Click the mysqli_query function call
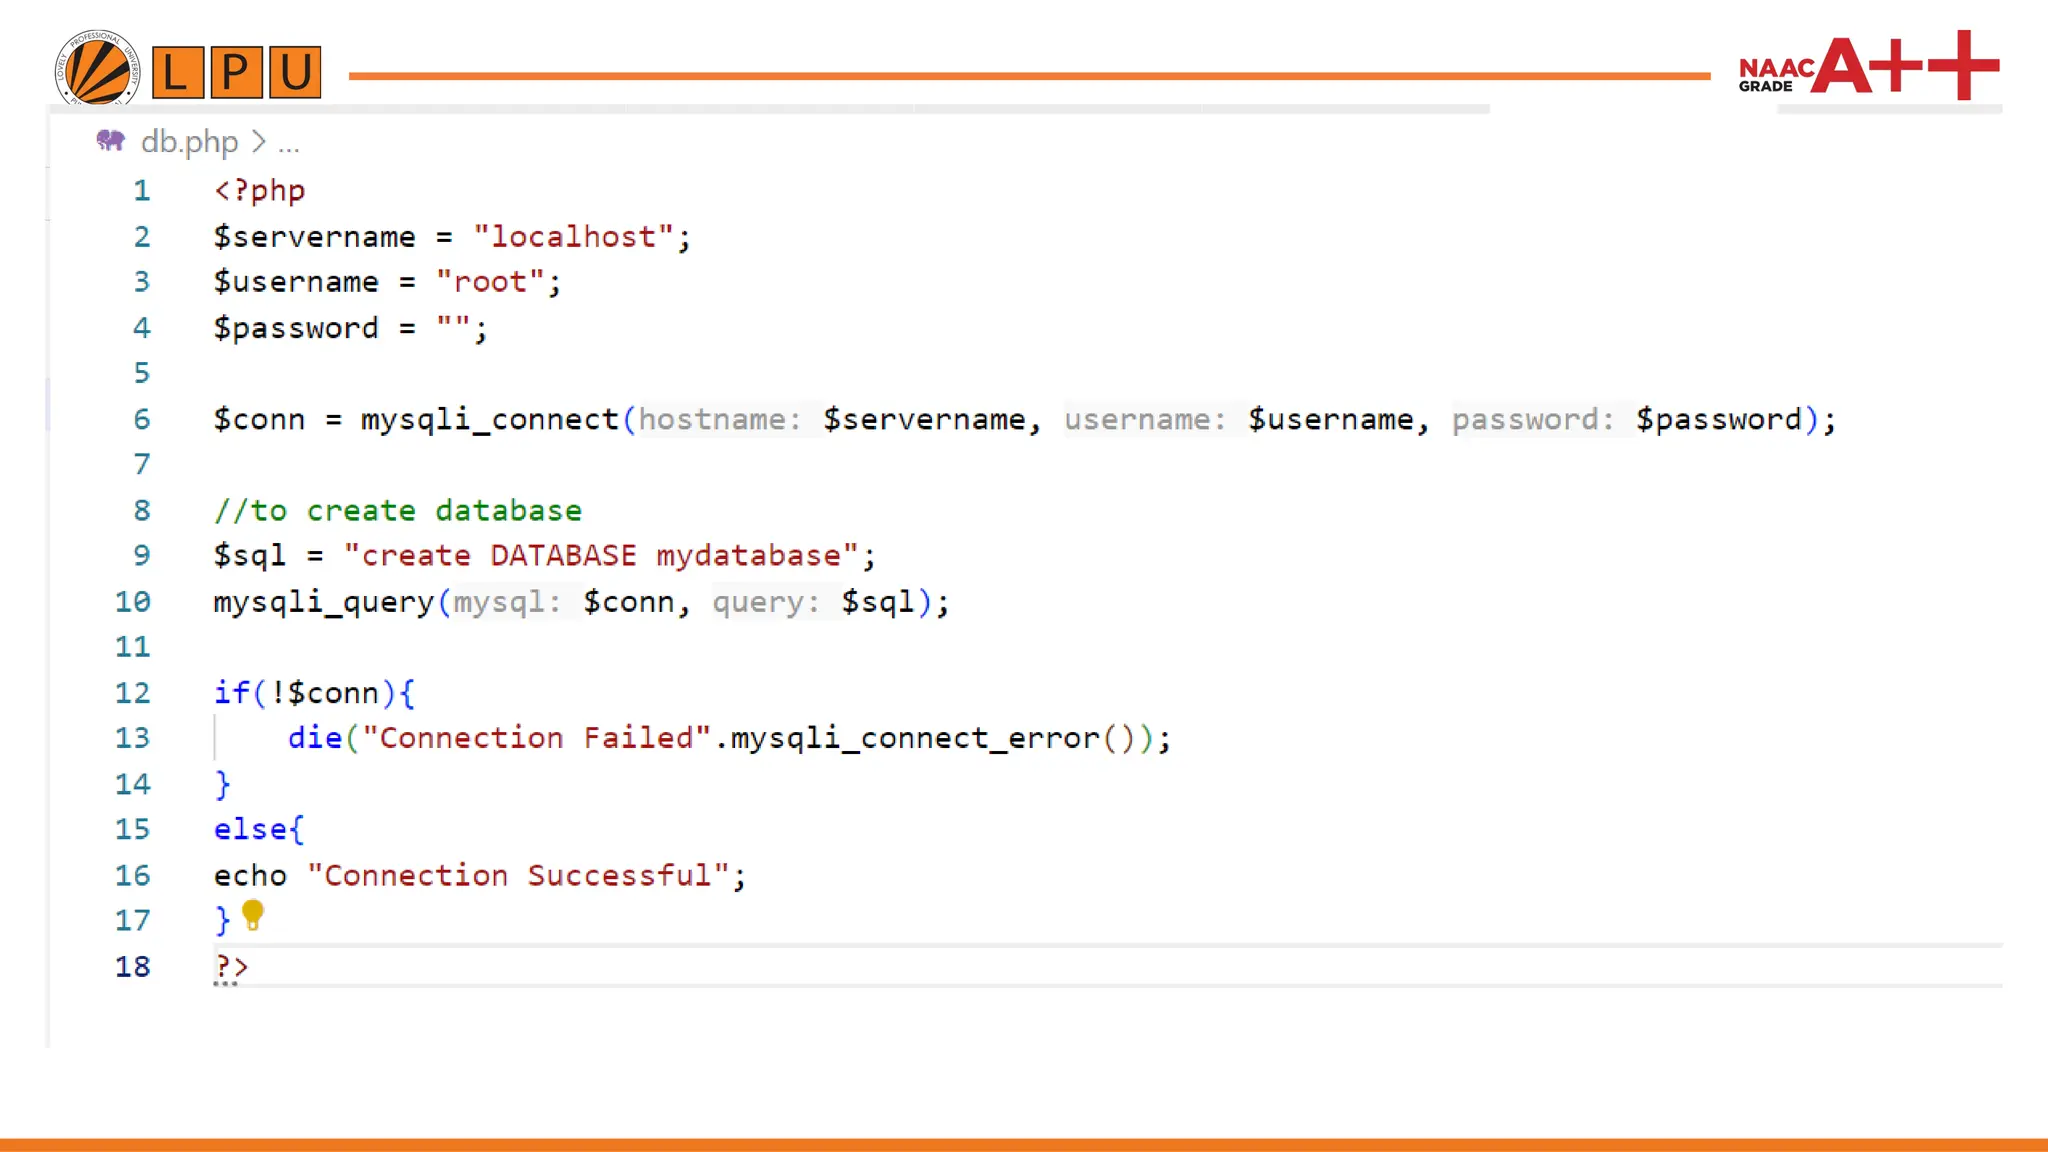 coord(323,602)
